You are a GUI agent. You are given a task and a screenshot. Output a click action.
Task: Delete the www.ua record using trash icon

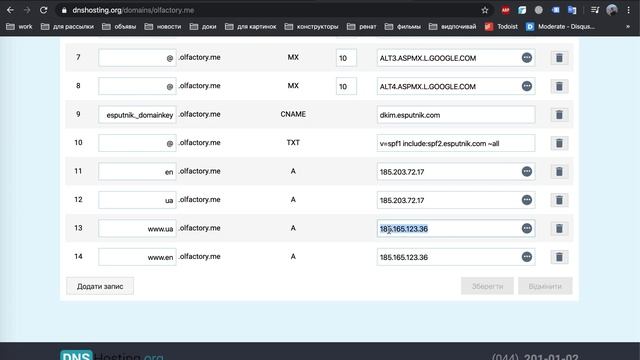point(559,229)
